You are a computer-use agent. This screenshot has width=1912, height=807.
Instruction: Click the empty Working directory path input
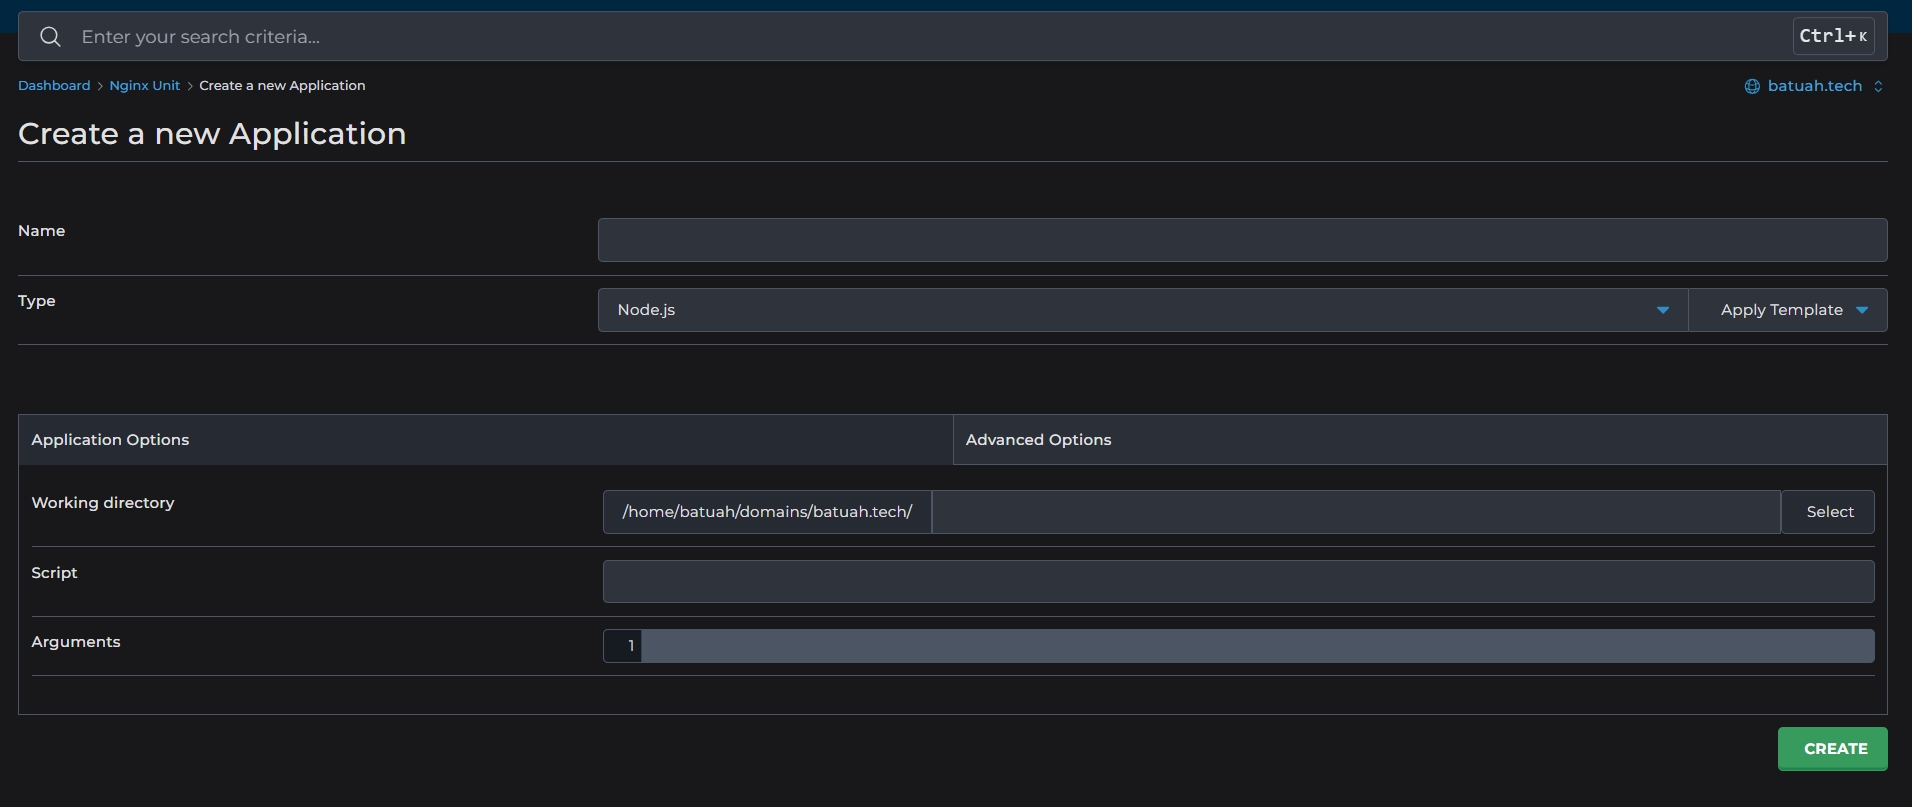[1355, 512]
